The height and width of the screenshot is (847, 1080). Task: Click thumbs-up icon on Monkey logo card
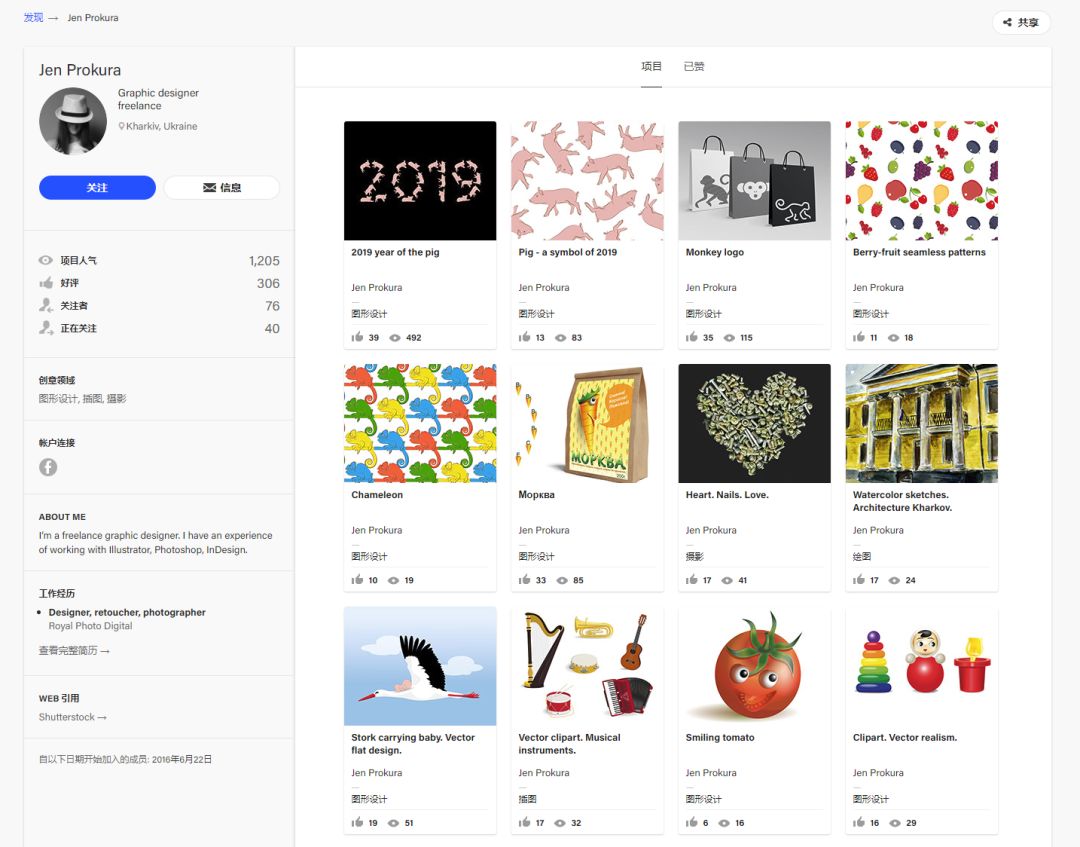tap(692, 337)
